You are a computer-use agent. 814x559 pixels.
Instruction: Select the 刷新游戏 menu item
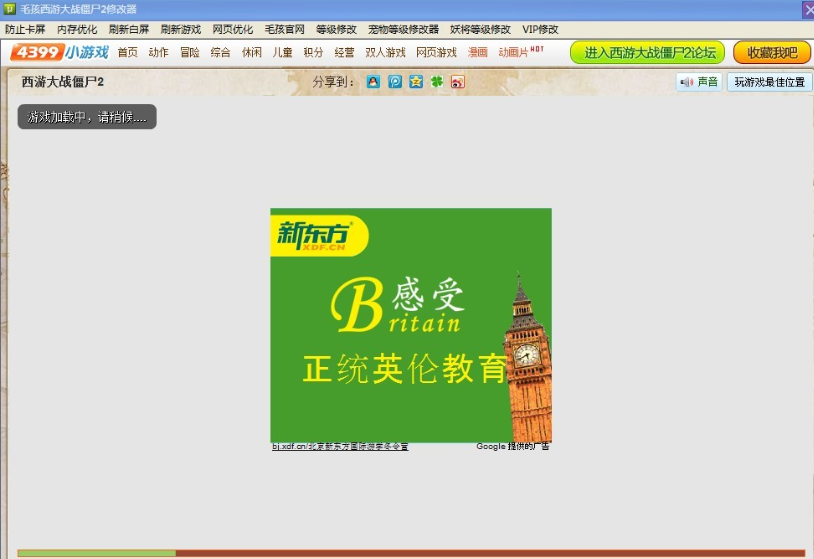coord(181,30)
